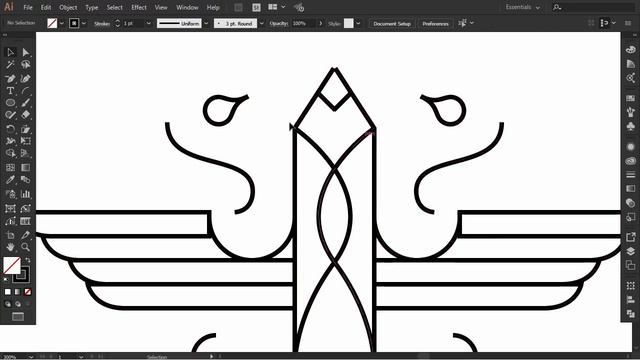This screenshot has height=360, width=640.
Task: Click the Opacity panel link
Action: coord(279,24)
